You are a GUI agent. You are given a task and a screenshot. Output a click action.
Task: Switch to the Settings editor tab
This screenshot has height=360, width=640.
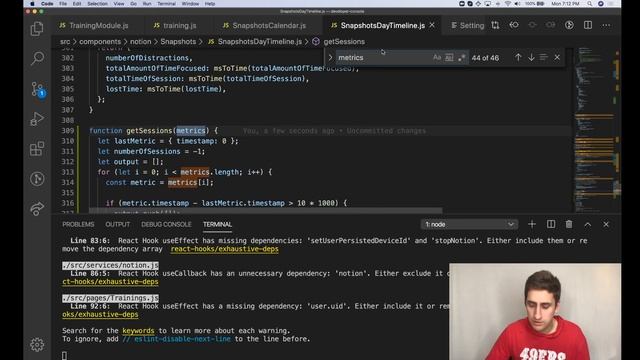(467, 25)
